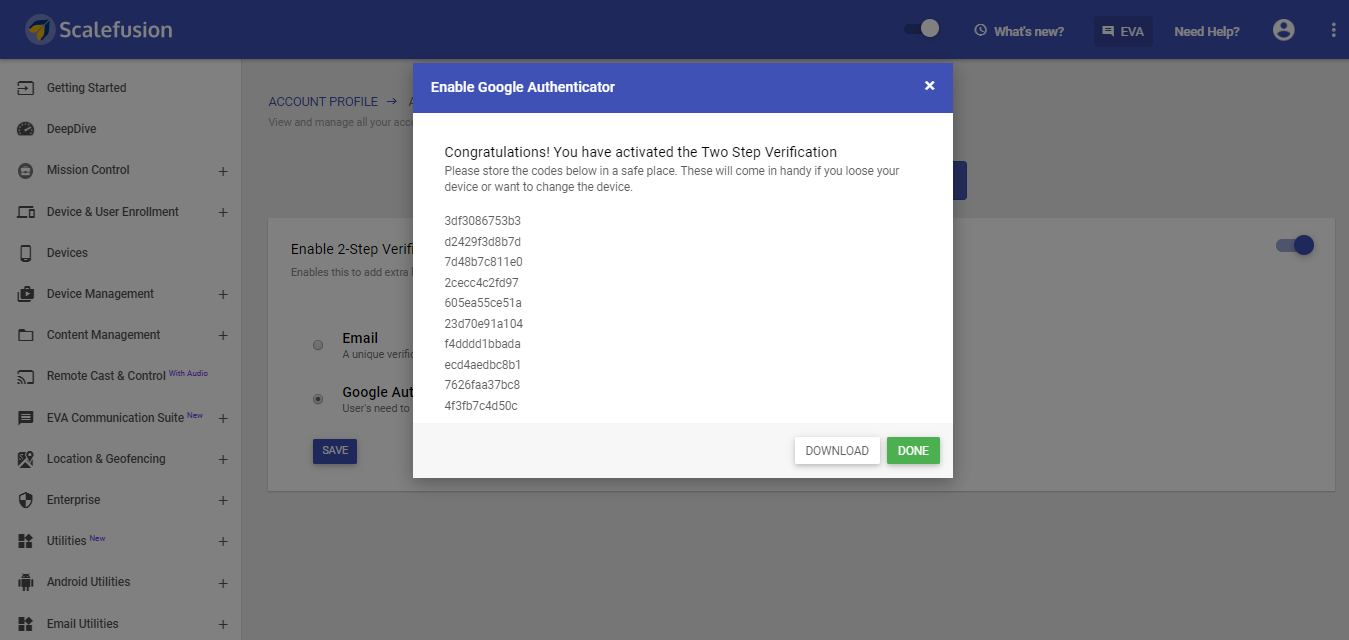Viewport: 1349px width, 640px height.
Task: Expand Location & Geofencing plus
Action: (223, 459)
